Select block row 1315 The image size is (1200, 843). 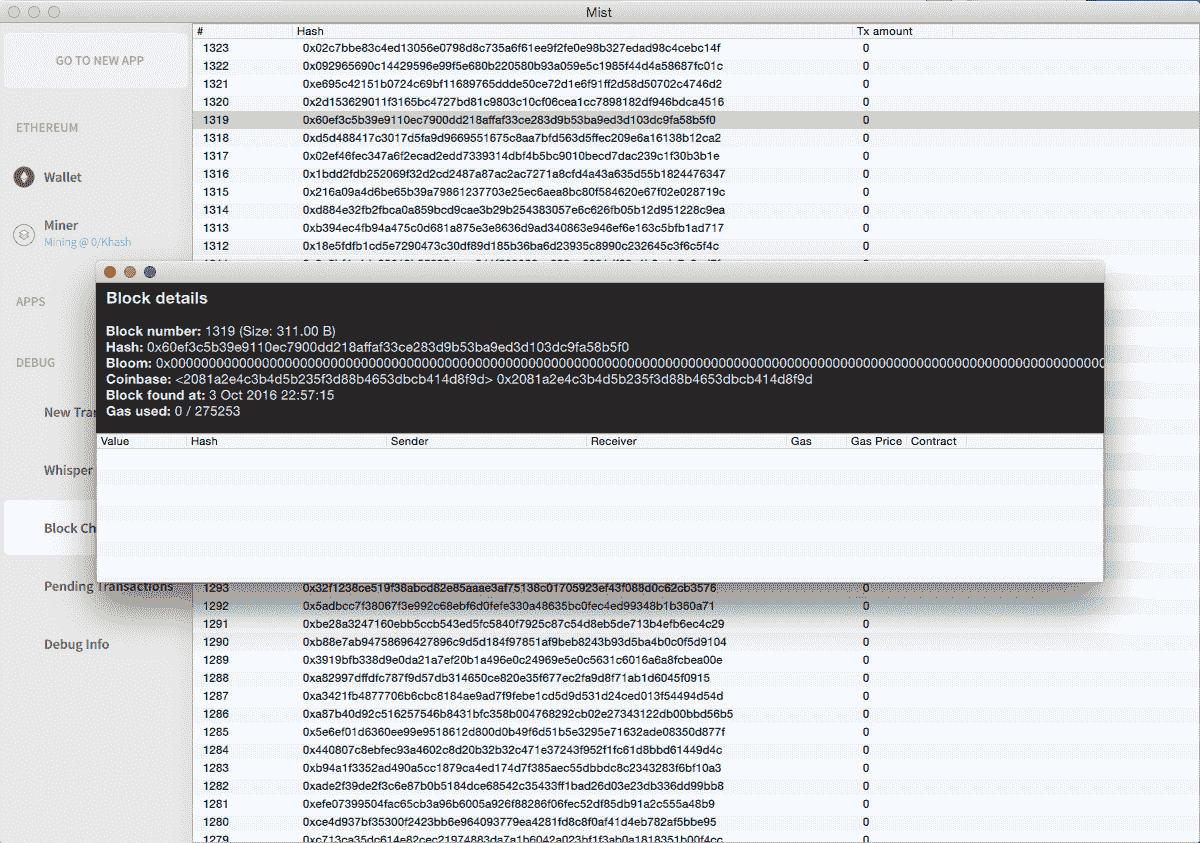[x=696, y=192]
